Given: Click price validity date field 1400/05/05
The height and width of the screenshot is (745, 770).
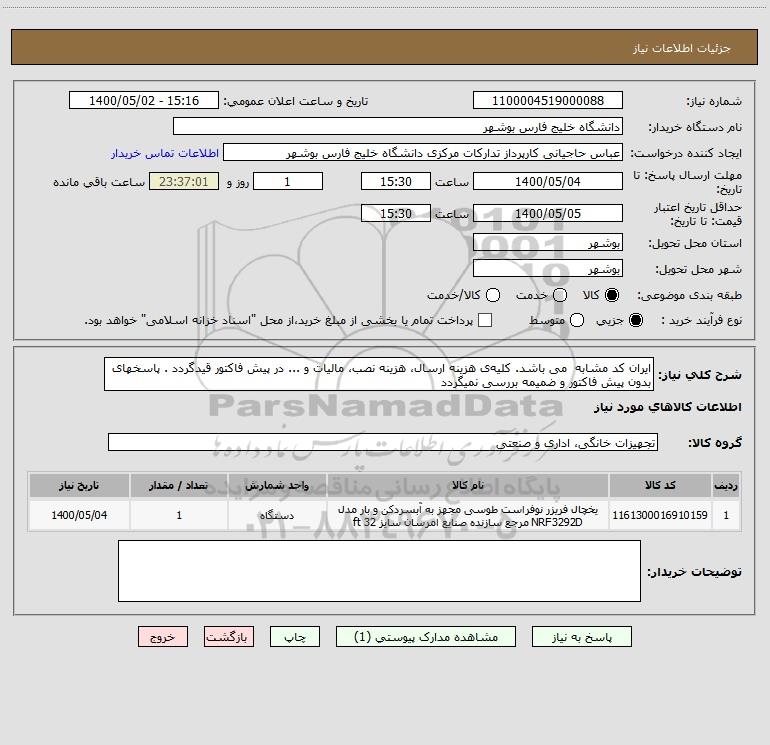Looking at the screenshot, I should click(x=548, y=213).
